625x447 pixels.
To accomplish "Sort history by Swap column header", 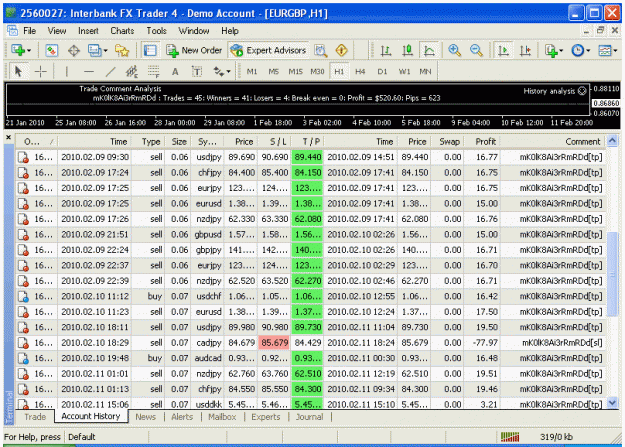I will point(448,142).
